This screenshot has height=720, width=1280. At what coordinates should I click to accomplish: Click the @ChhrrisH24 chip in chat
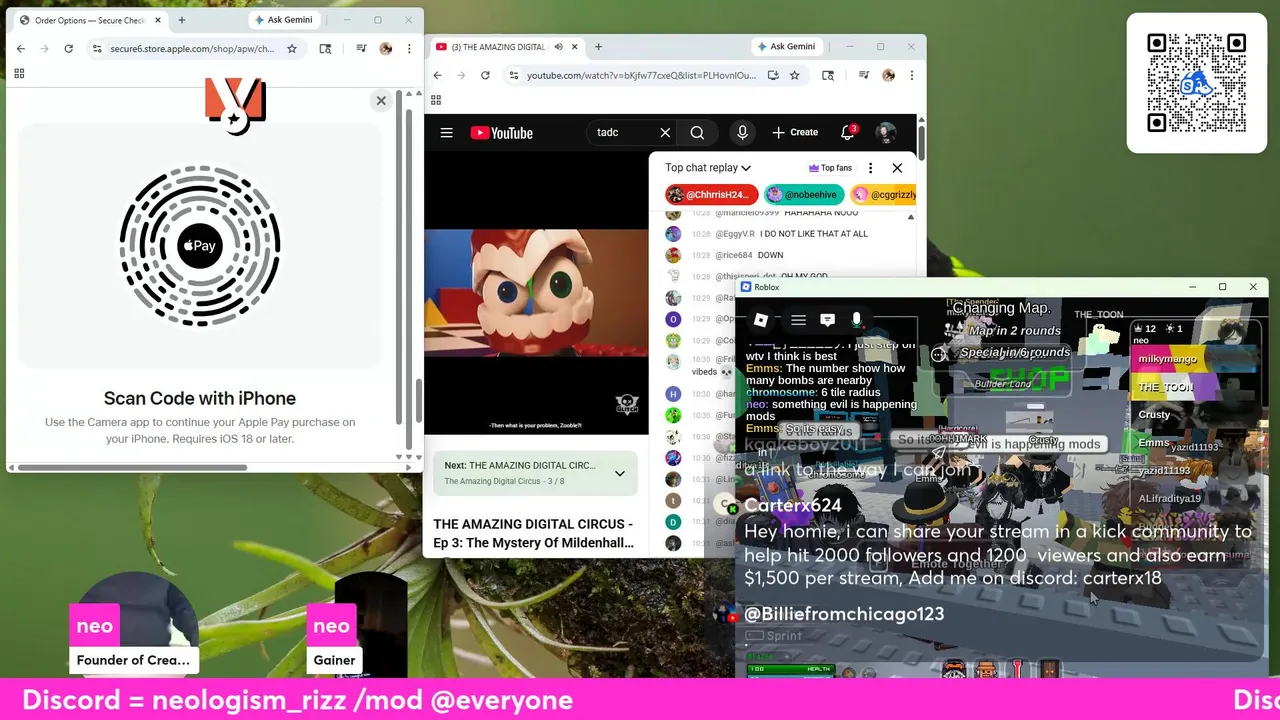point(711,195)
